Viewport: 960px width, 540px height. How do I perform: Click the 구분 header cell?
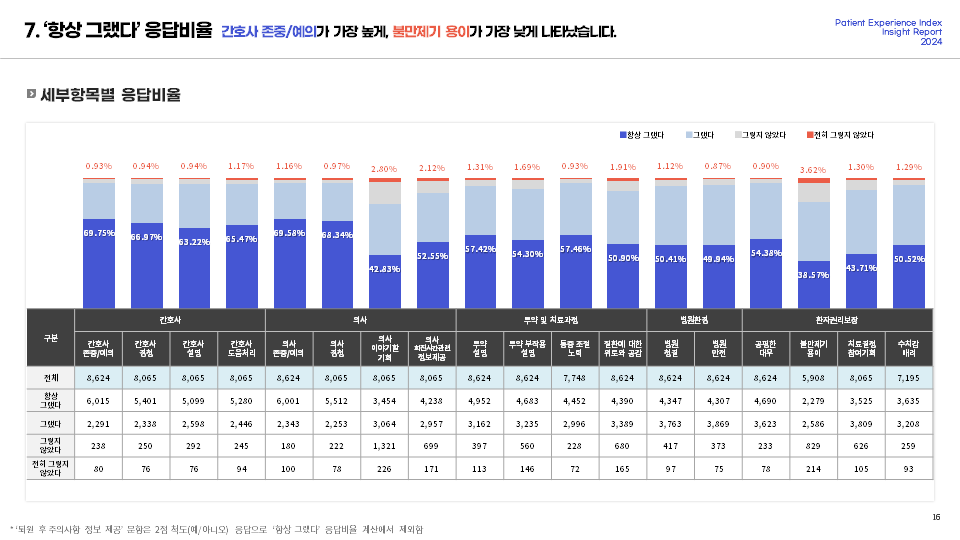(51, 338)
